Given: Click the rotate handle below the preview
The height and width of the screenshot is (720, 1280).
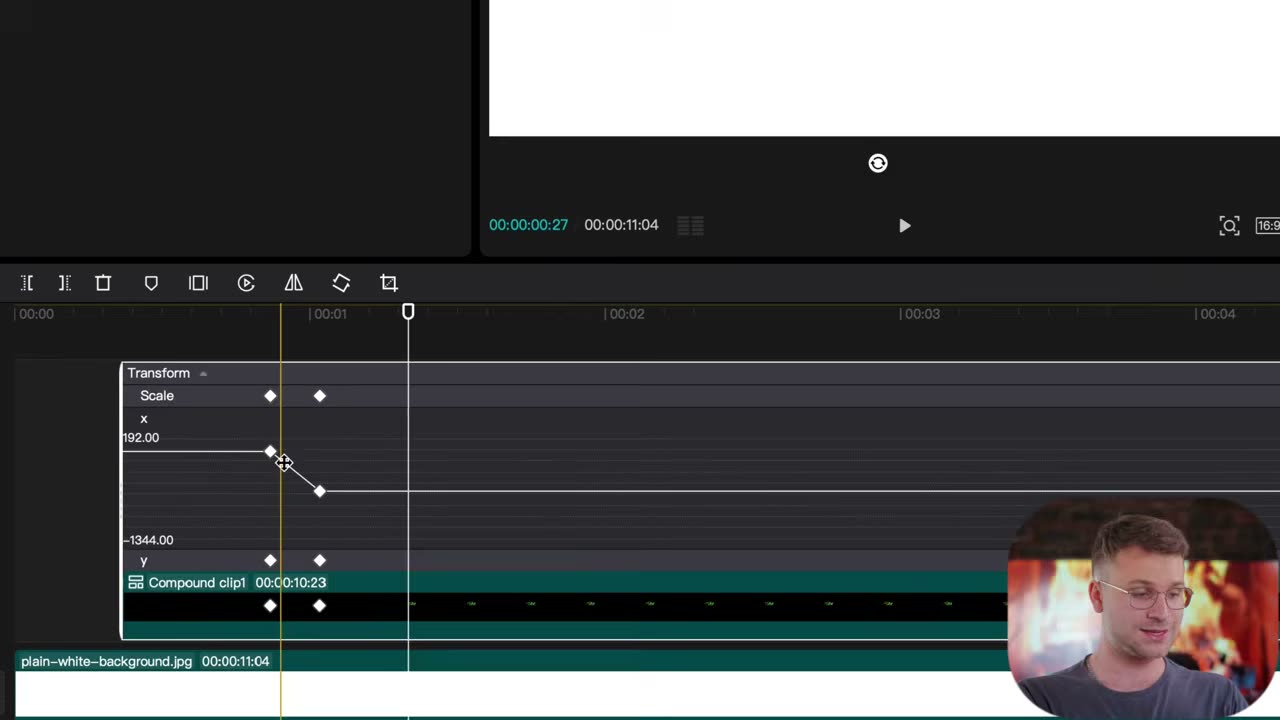Looking at the screenshot, I should [x=878, y=163].
